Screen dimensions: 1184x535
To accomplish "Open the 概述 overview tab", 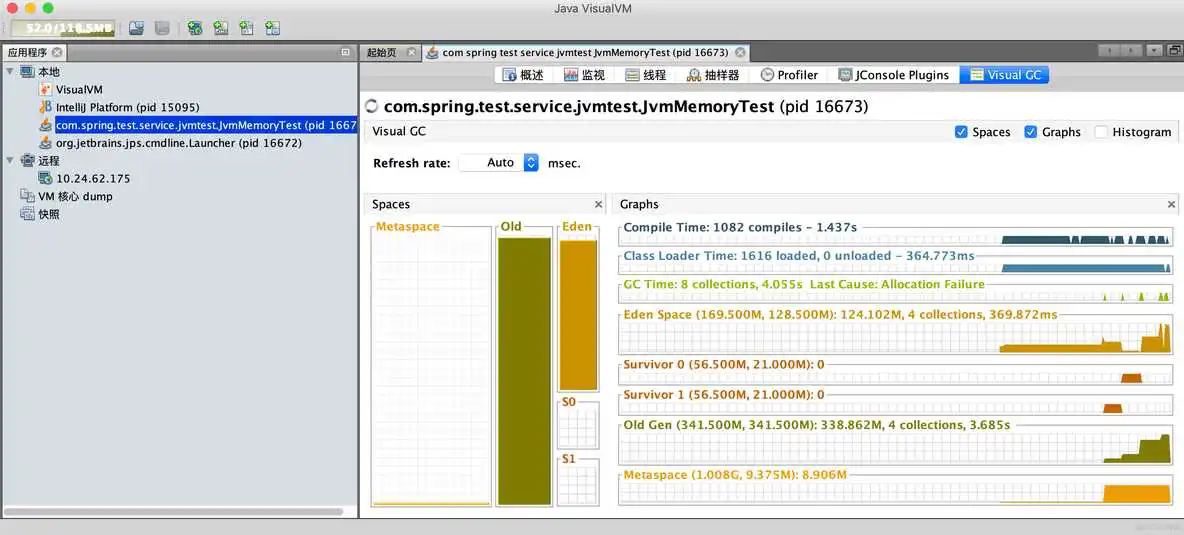I will tap(523, 75).
